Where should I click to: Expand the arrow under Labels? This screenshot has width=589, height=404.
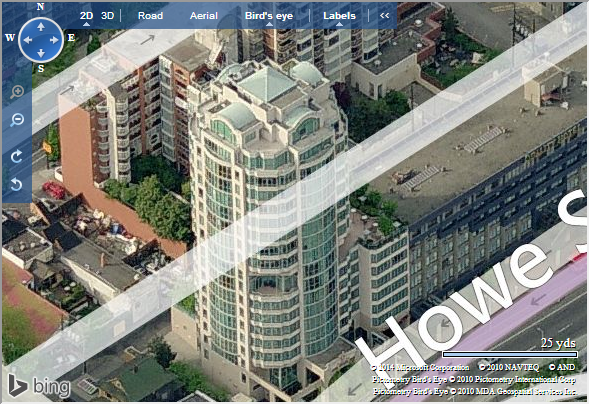339,24
